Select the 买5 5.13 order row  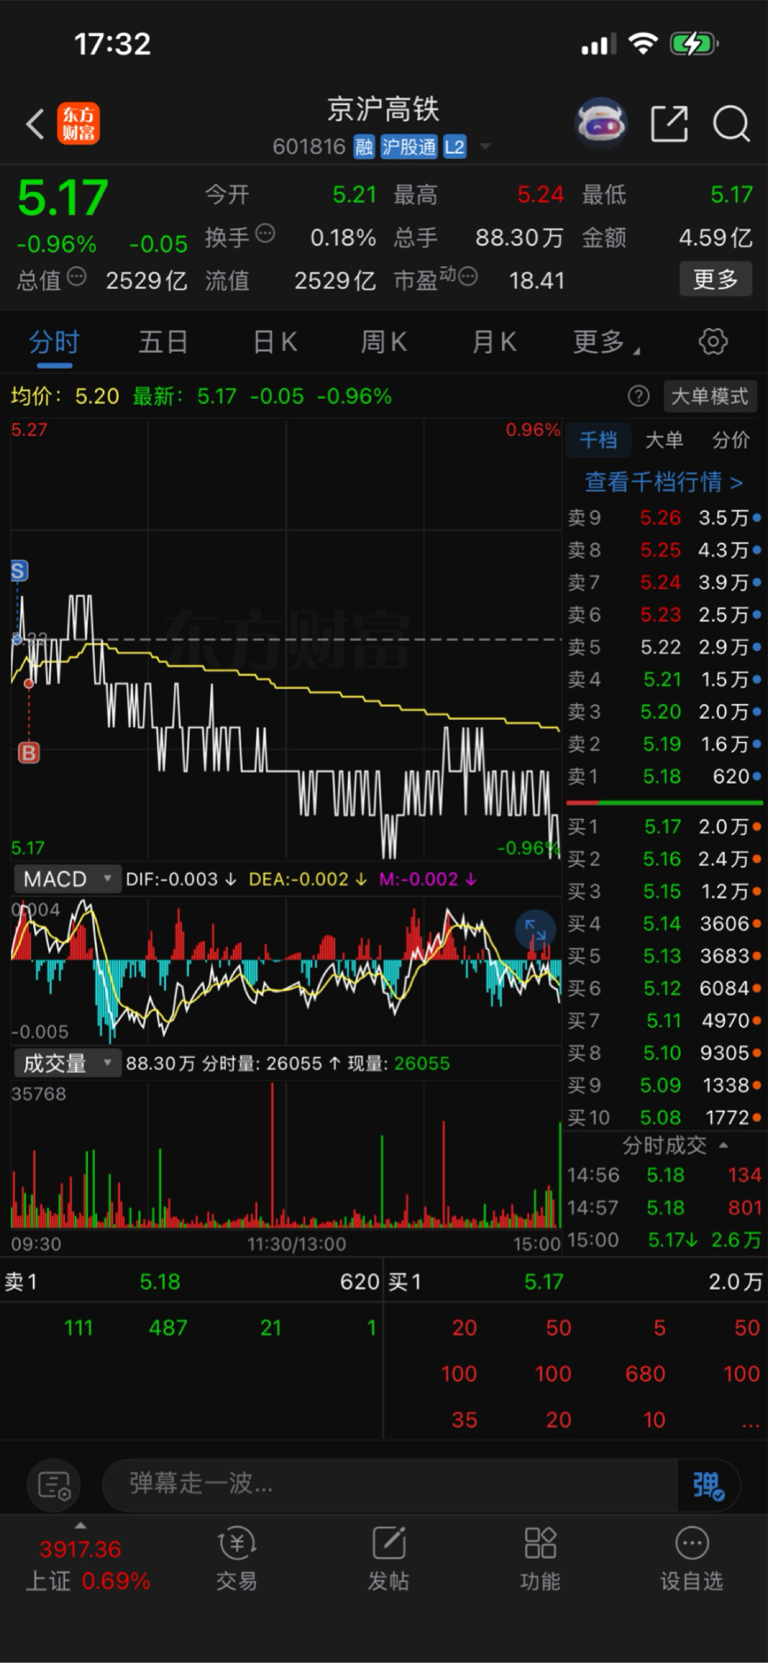click(665, 956)
